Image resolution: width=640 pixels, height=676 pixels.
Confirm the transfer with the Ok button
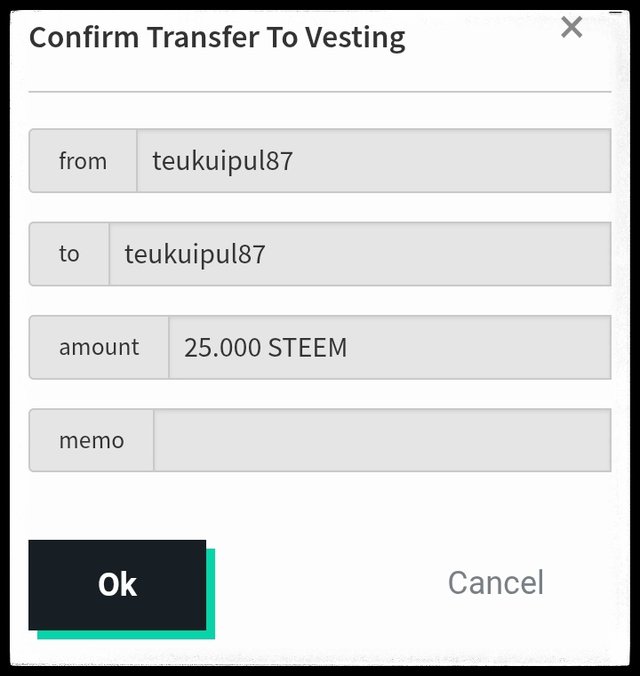coord(117,585)
